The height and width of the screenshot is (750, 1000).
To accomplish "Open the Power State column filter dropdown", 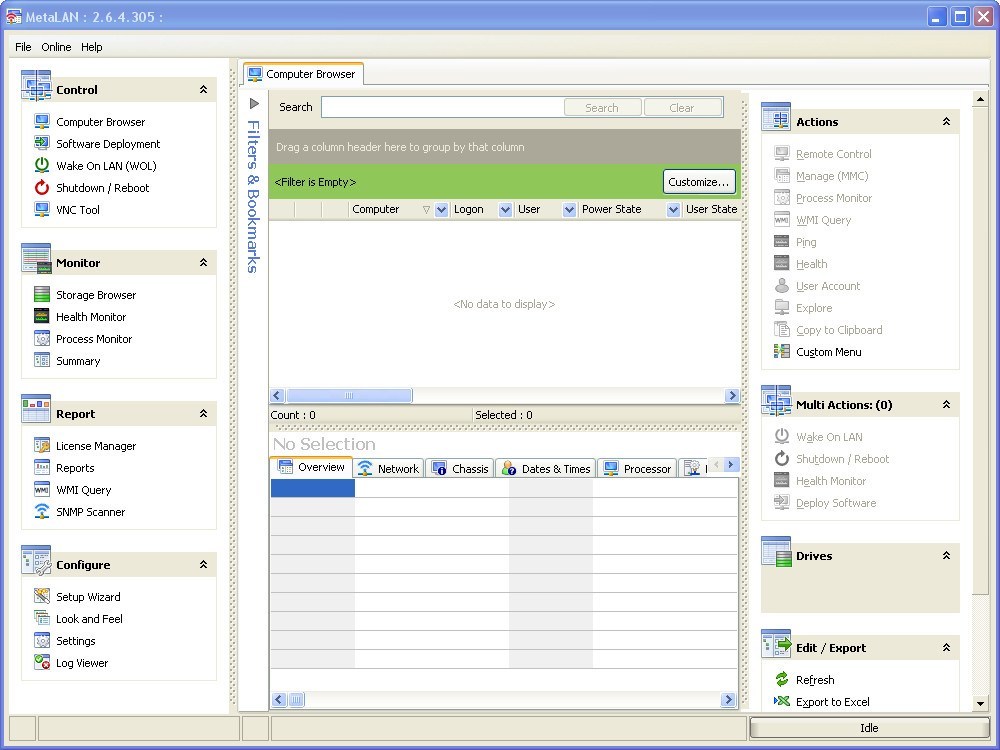I will (673, 209).
